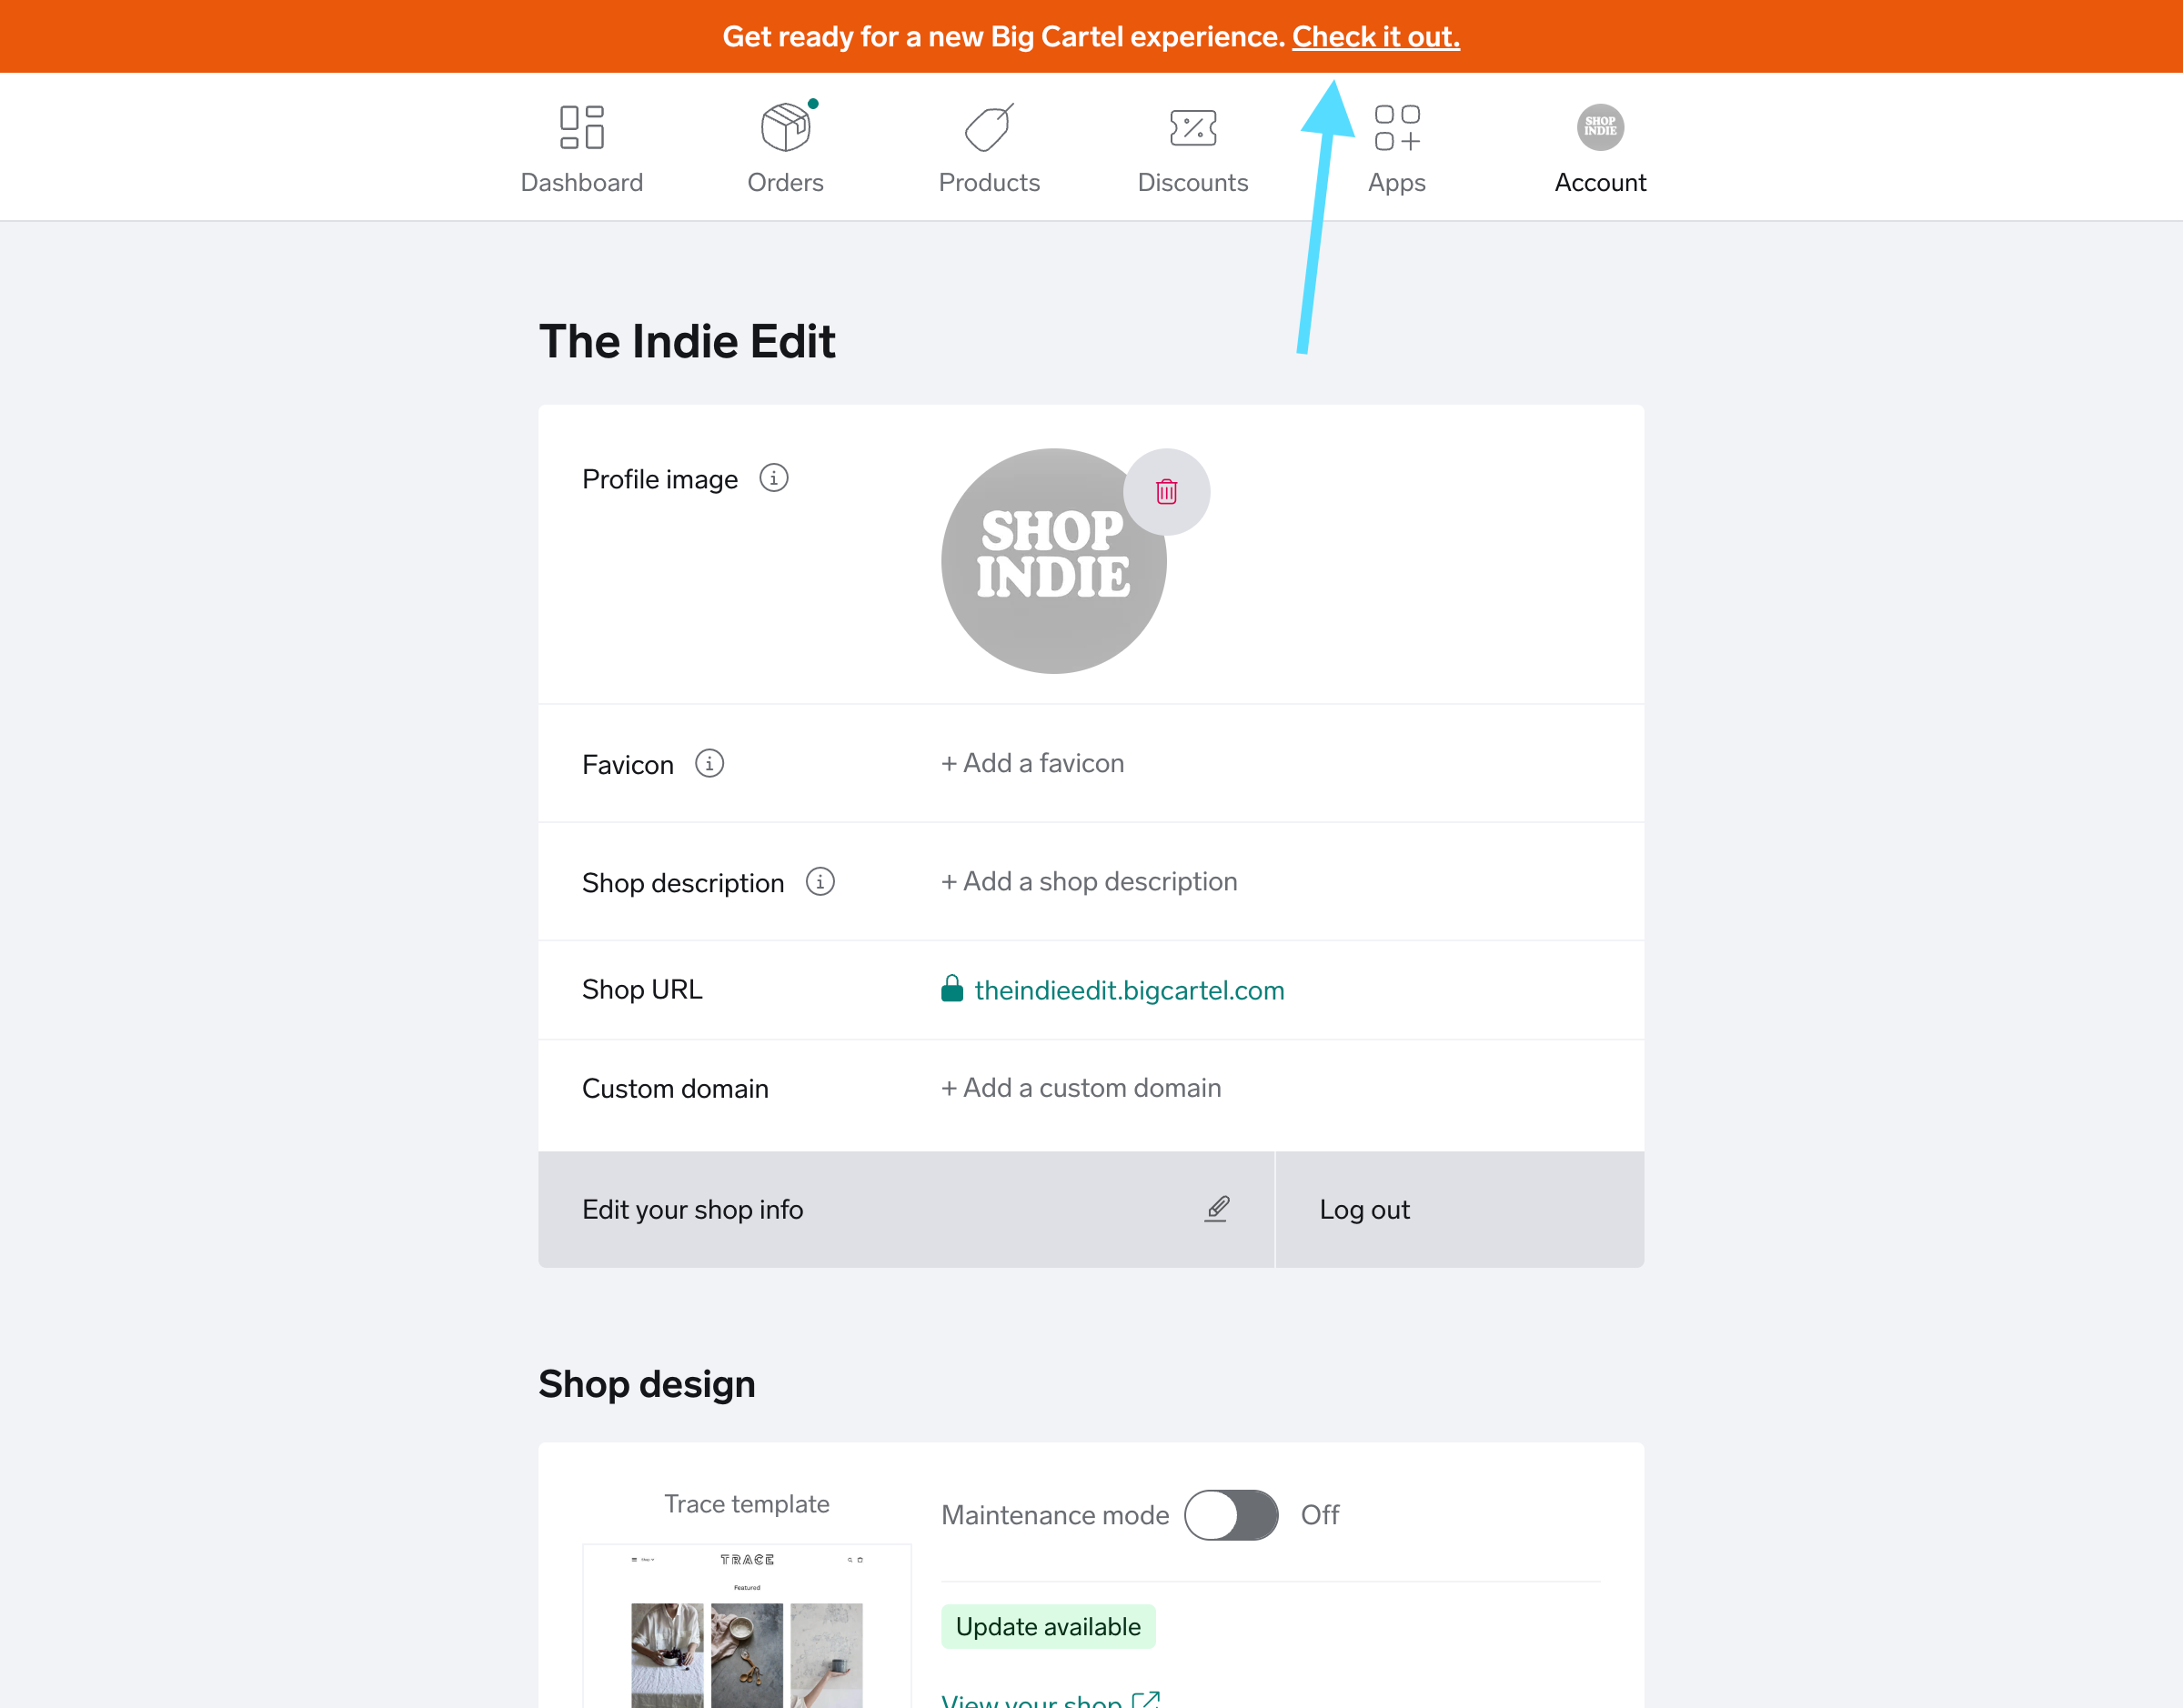Toggle Maintenance mode switch
Image resolution: width=2183 pixels, height=1708 pixels.
click(x=1230, y=1515)
